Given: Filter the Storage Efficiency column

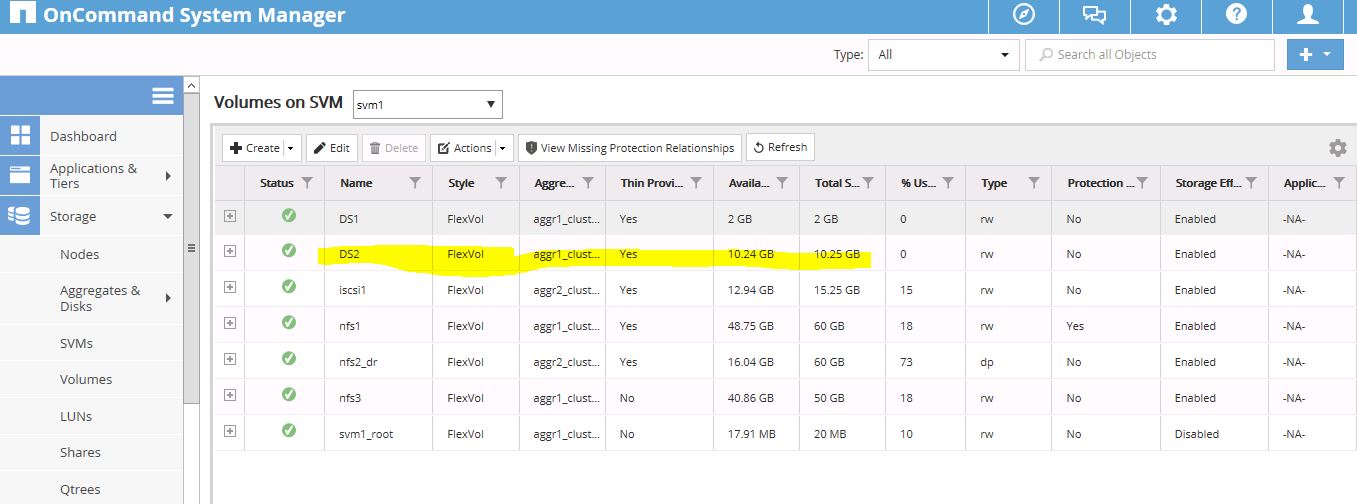Looking at the screenshot, I should 1251,183.
